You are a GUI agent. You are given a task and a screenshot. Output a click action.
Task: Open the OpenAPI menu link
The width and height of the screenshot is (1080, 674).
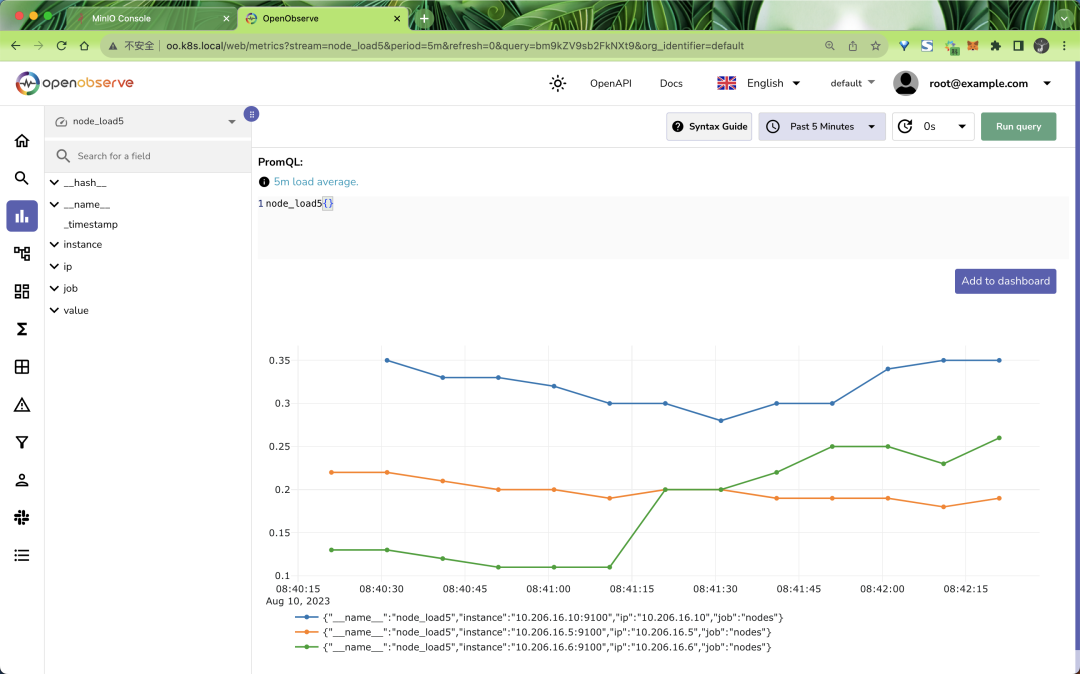point(610,84)
